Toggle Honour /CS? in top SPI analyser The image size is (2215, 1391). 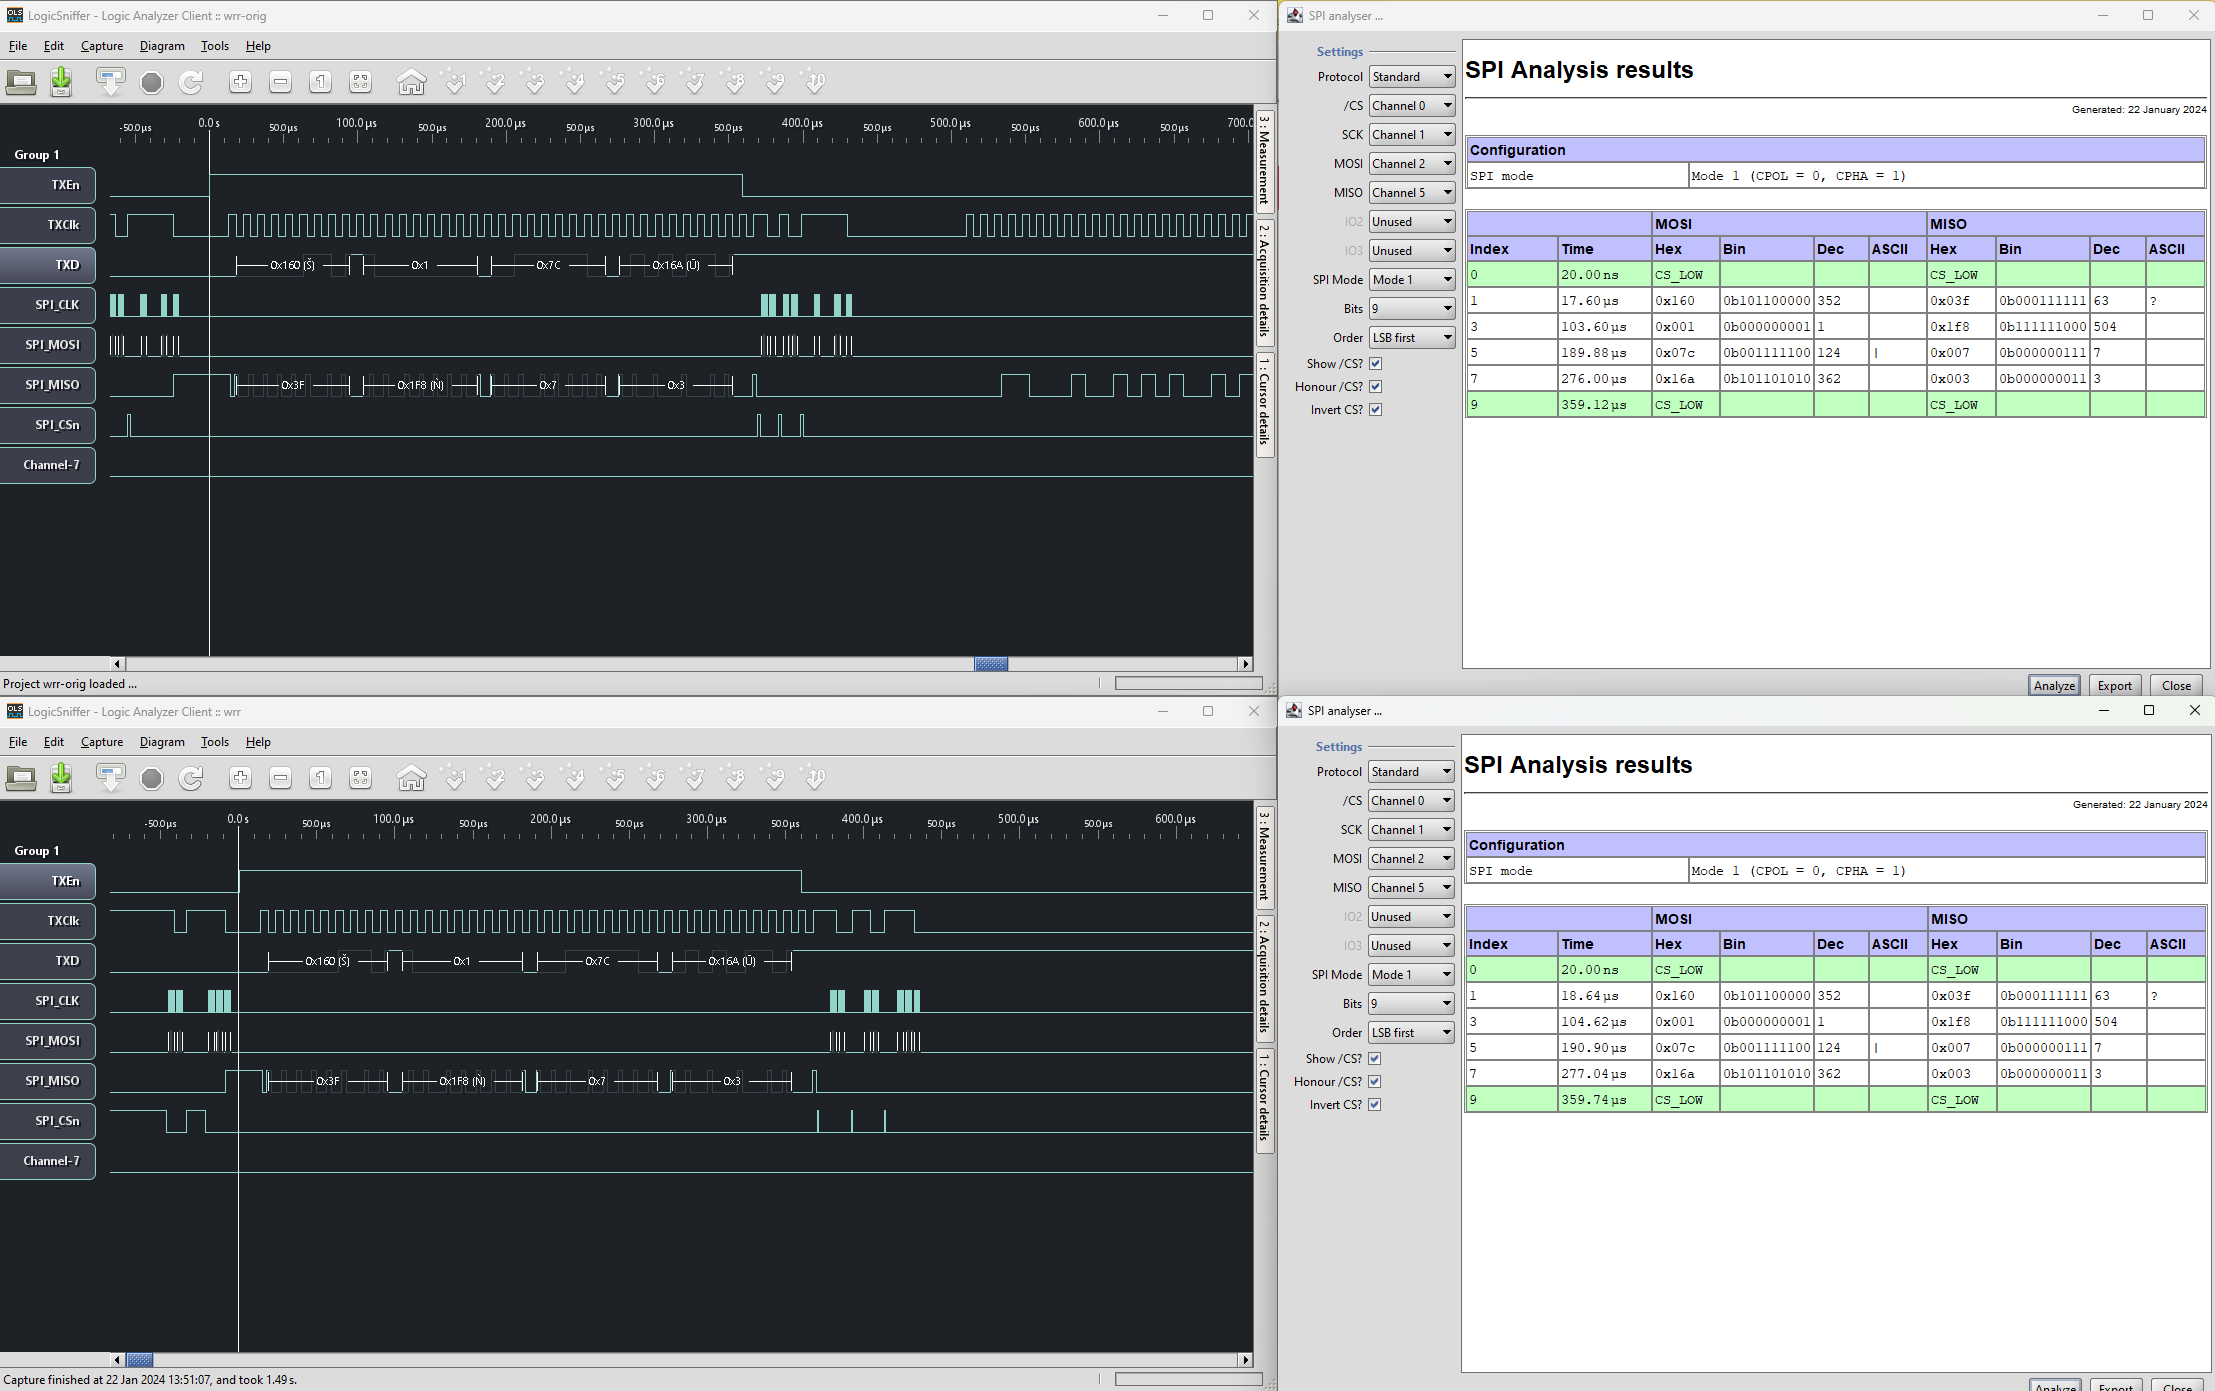click(1376, 387)
